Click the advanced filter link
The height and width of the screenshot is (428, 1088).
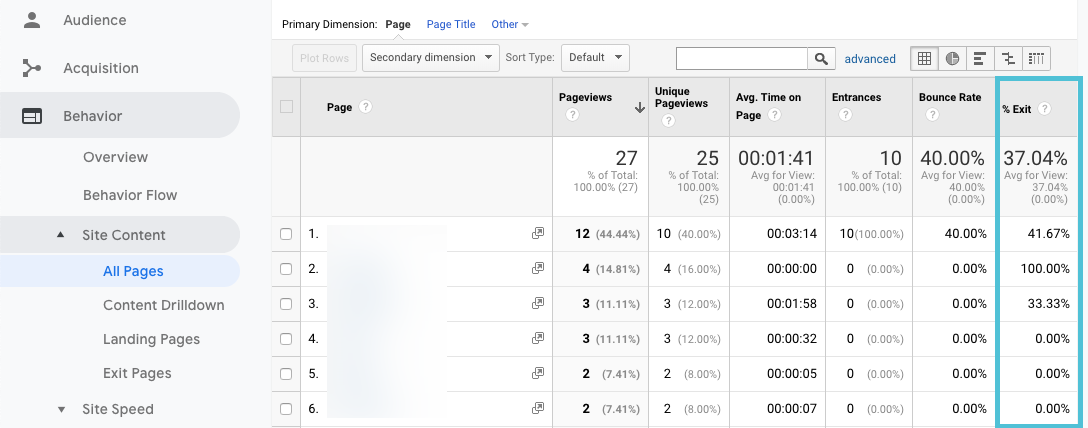coord(870,59)
